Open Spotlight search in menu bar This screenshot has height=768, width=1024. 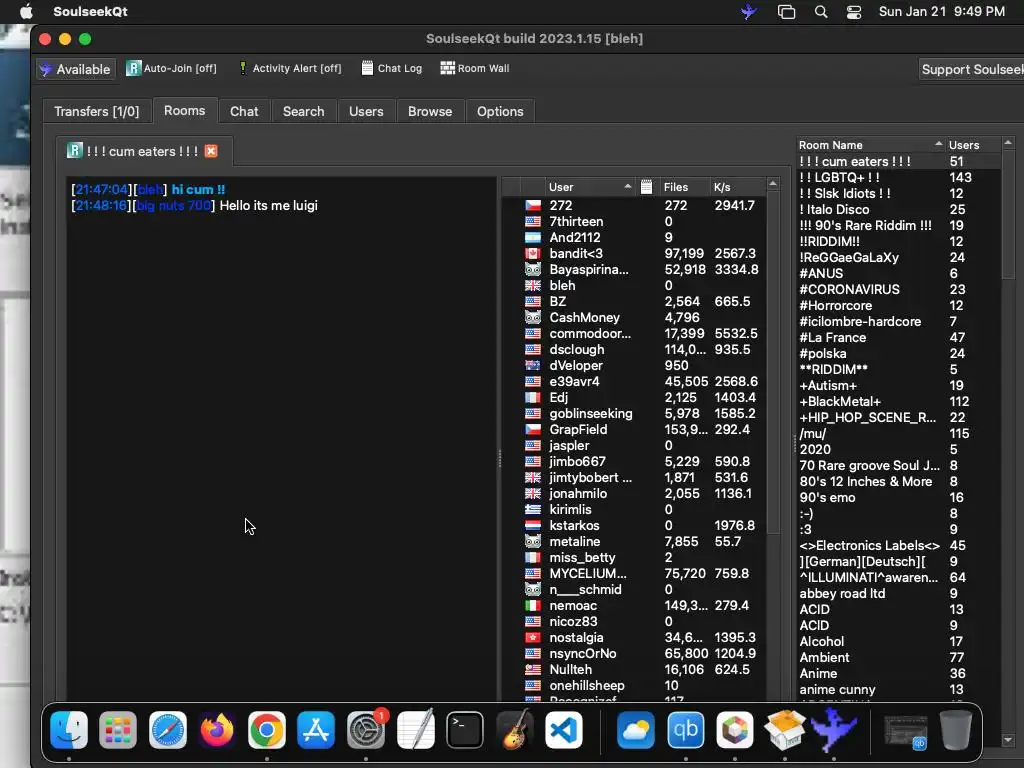821,12
